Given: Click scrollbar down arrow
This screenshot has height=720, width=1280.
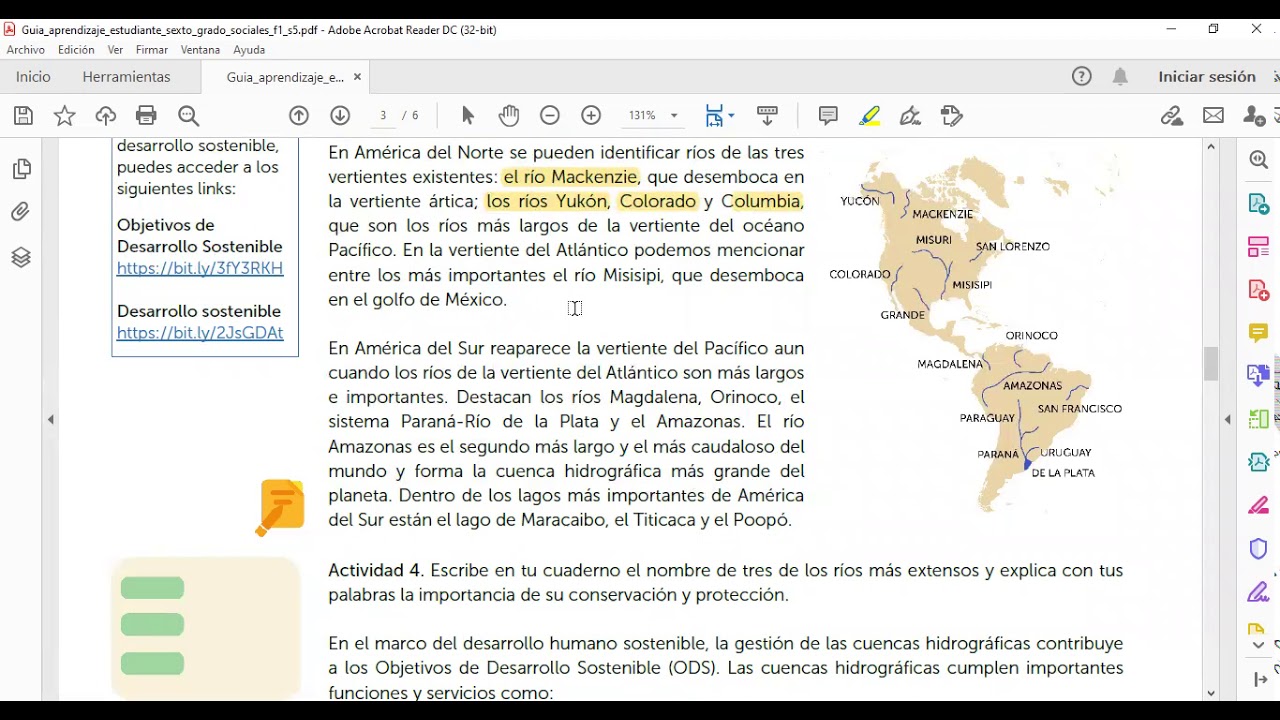Looking at the screenshot, I should coord(1211,693).
